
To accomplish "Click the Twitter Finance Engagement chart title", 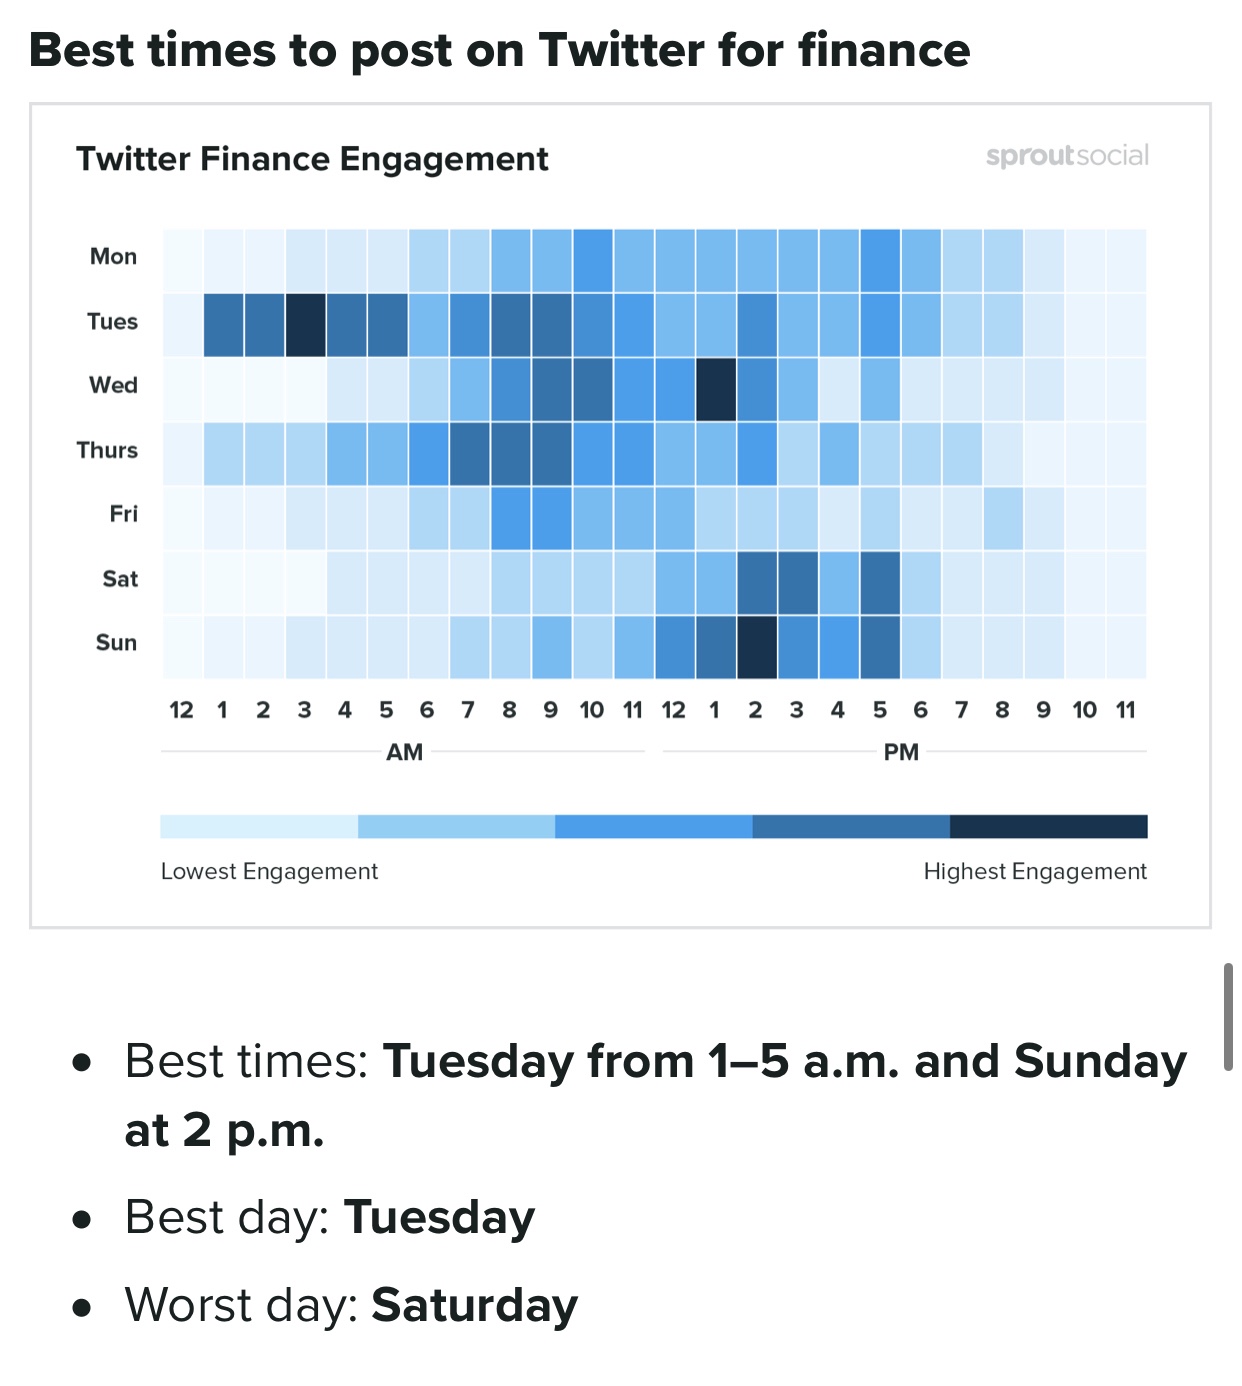I will [x=312, y=159].
